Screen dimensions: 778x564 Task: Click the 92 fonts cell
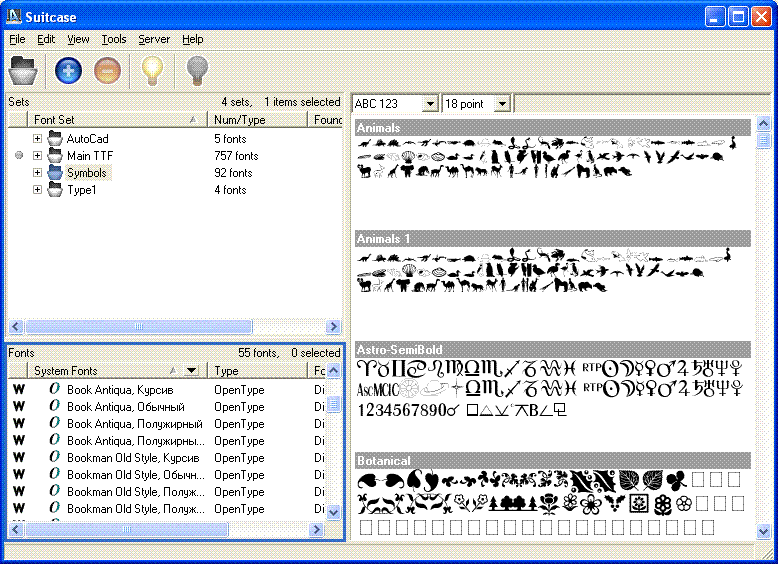pos(233,173)
